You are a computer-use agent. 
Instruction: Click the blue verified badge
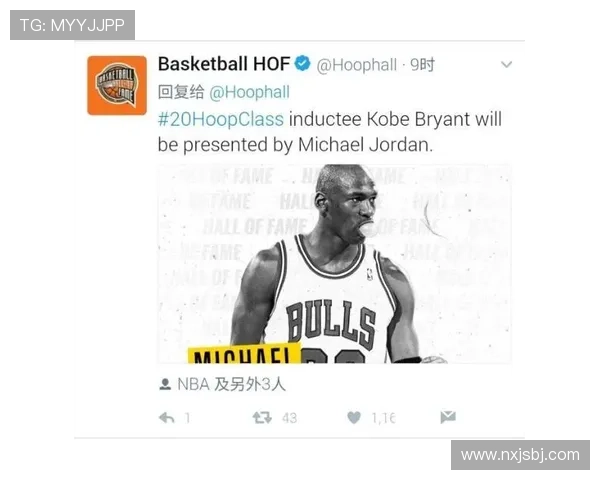[302, 63]
